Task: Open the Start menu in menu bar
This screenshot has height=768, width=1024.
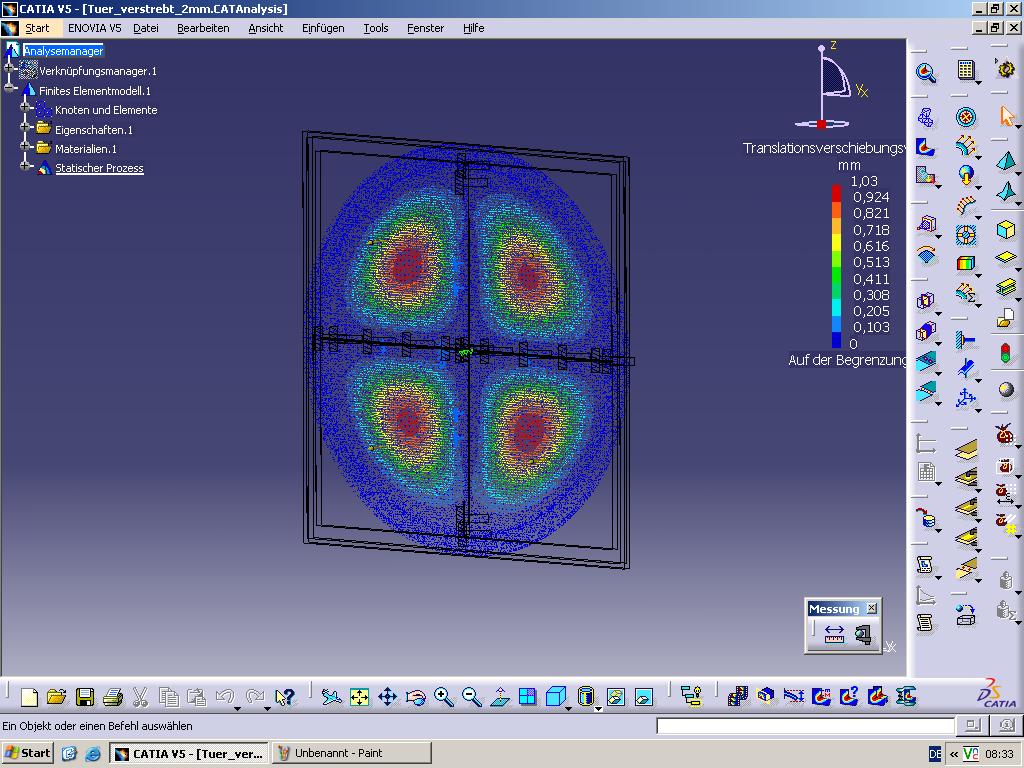Action: click(37, 28)
